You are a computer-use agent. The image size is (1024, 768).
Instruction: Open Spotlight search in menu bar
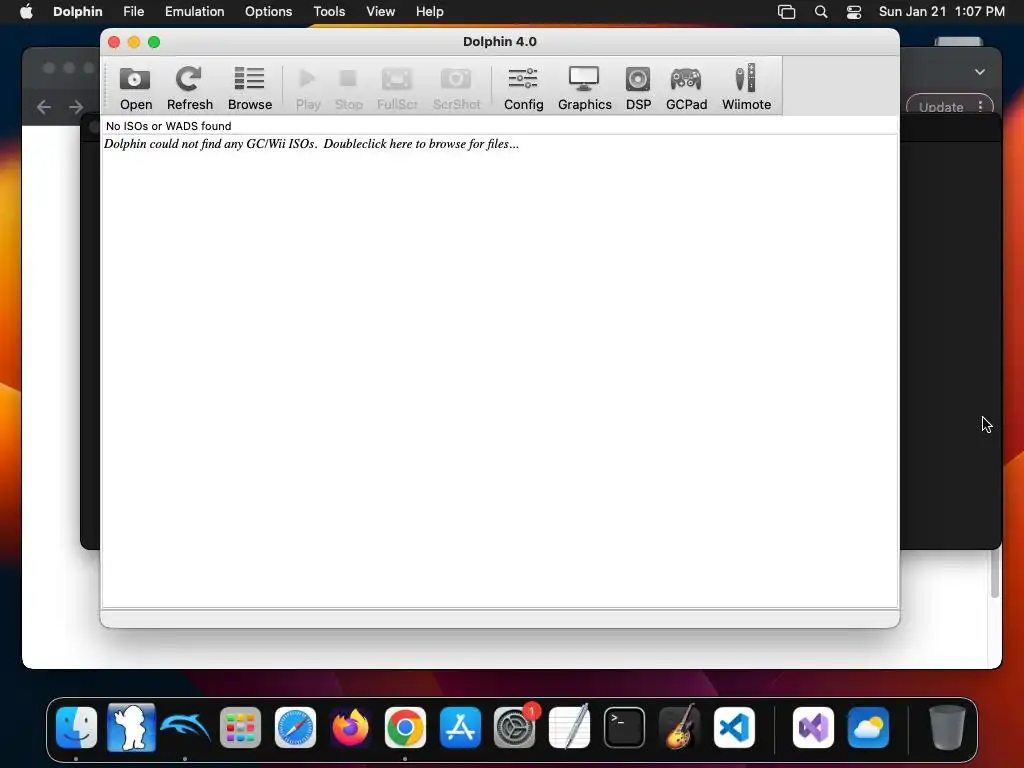821,12
